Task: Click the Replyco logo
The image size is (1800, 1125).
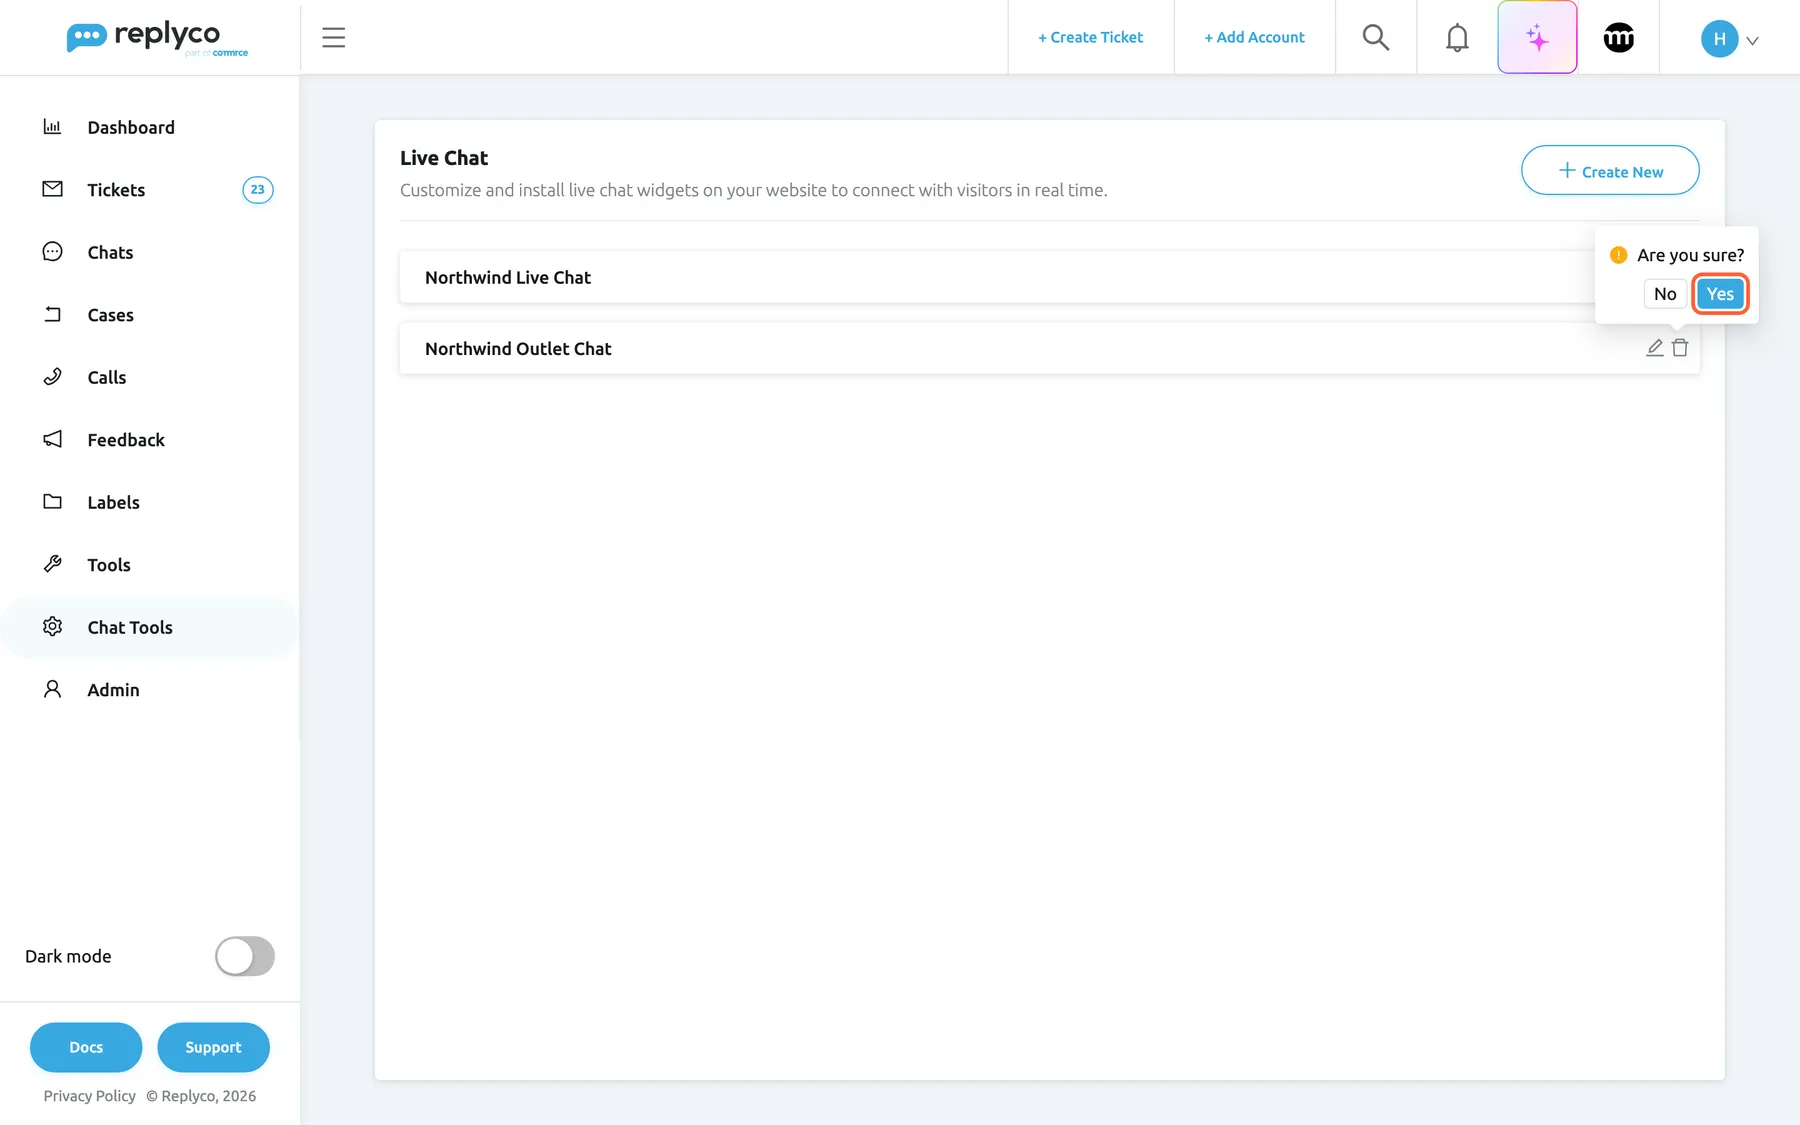Action: pyautogui.click(x=157, y=37)
